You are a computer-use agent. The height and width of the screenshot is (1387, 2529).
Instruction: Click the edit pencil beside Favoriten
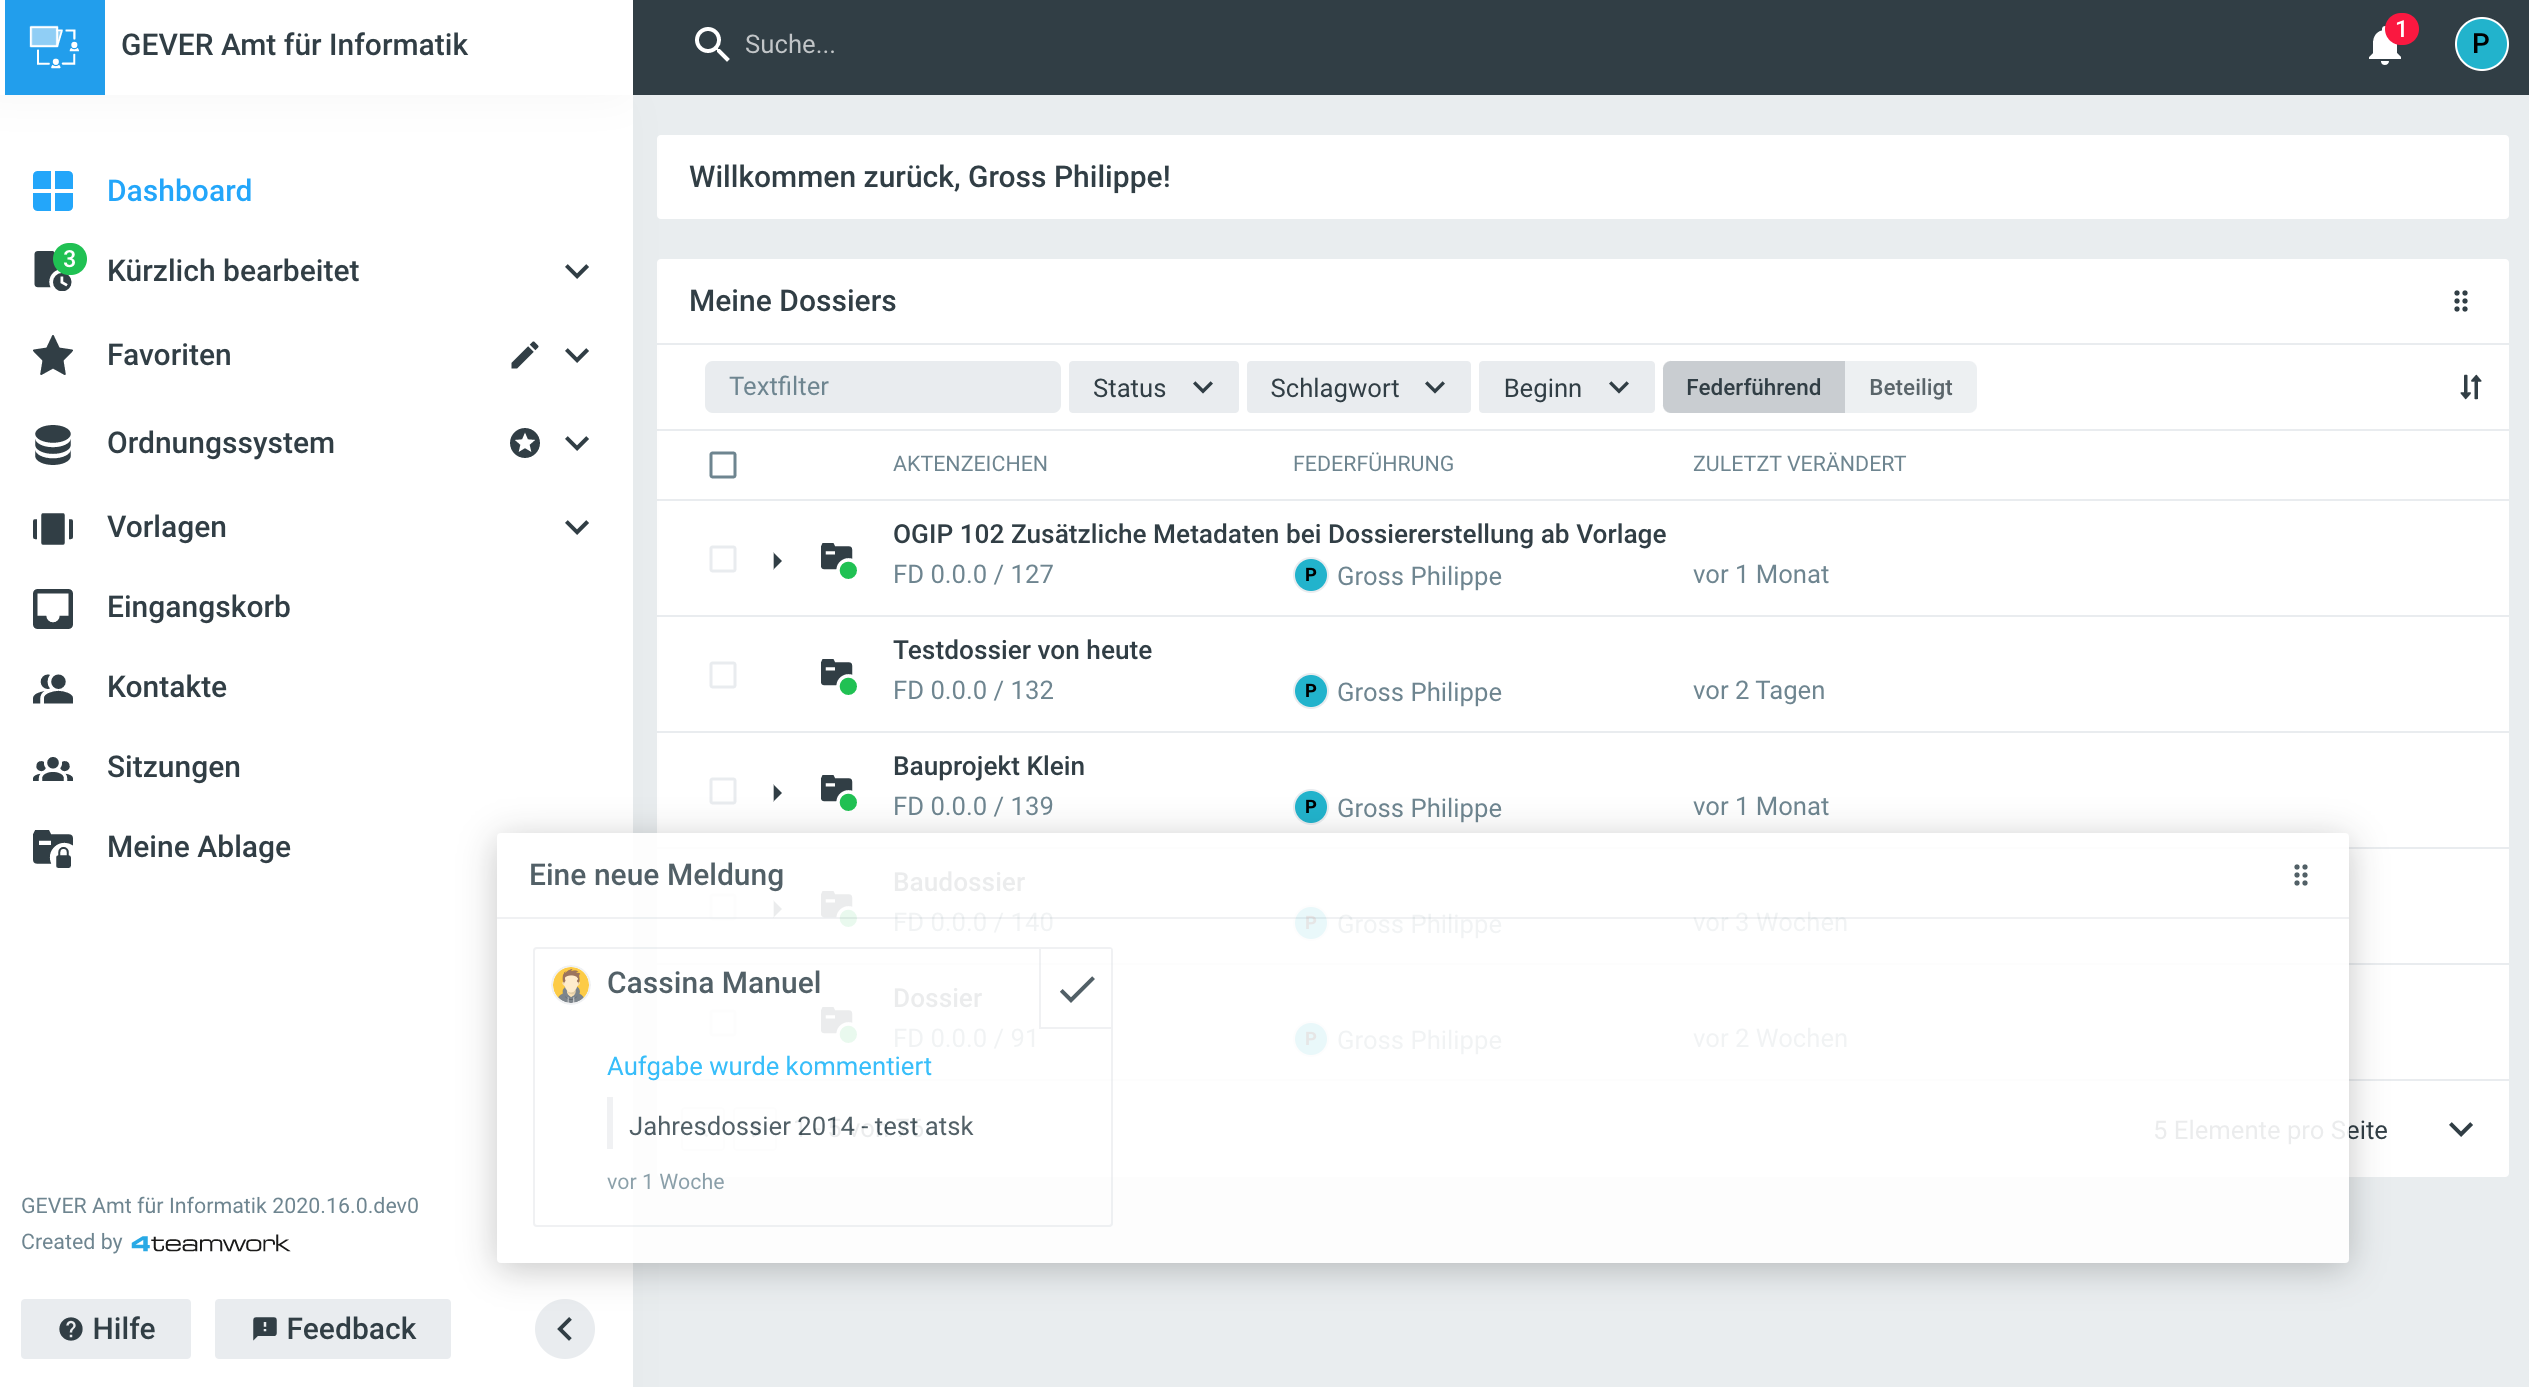(x=524, y=355)
